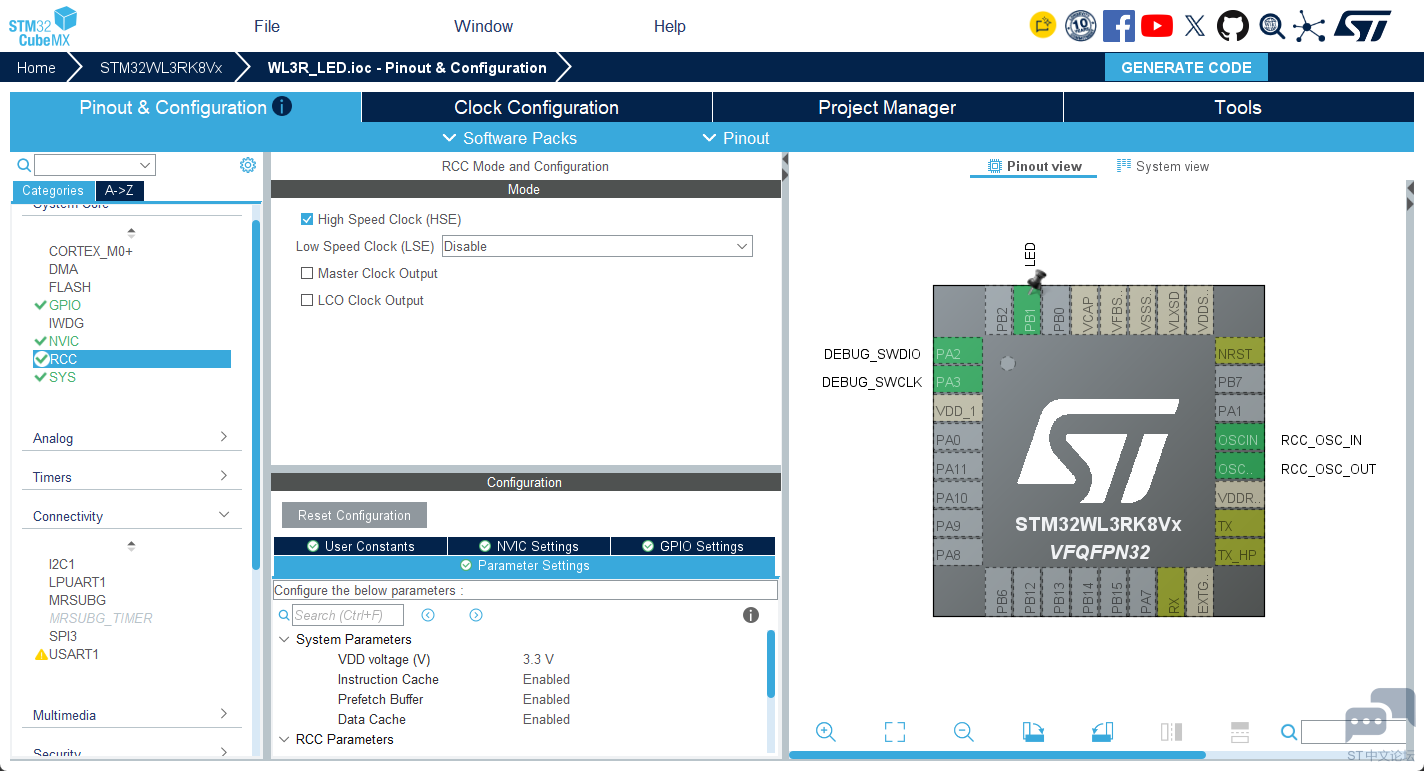Screen dimensions: 1424x771
Task: Click the vertical split view icon
Action: 1171,732
